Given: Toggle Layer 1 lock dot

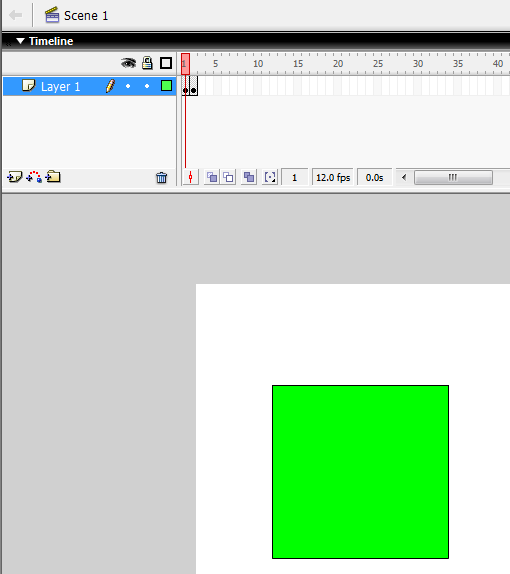Looking at the screenshot, I should [x=147, y=86].
